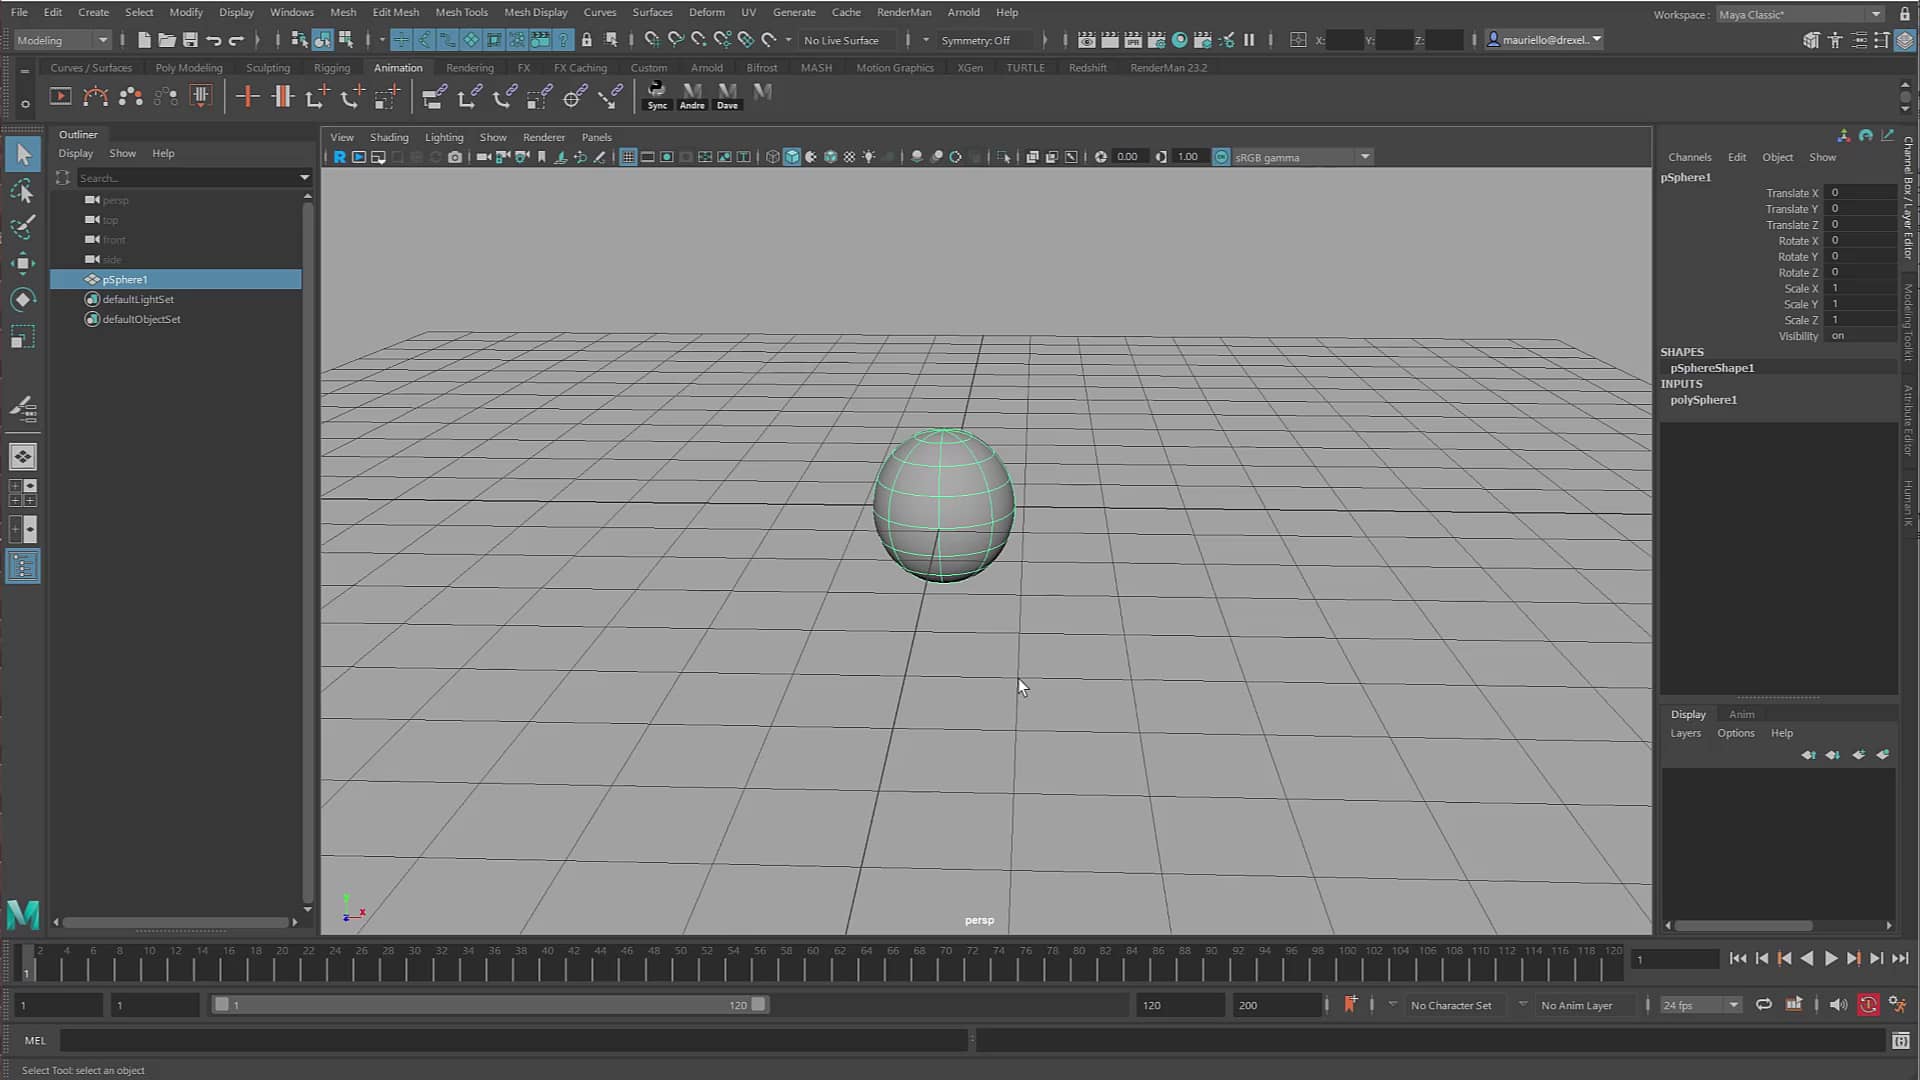This screenshot has height=1080, width=1920.
Task: Click the Translate X value field
Action: point(1860,193)
